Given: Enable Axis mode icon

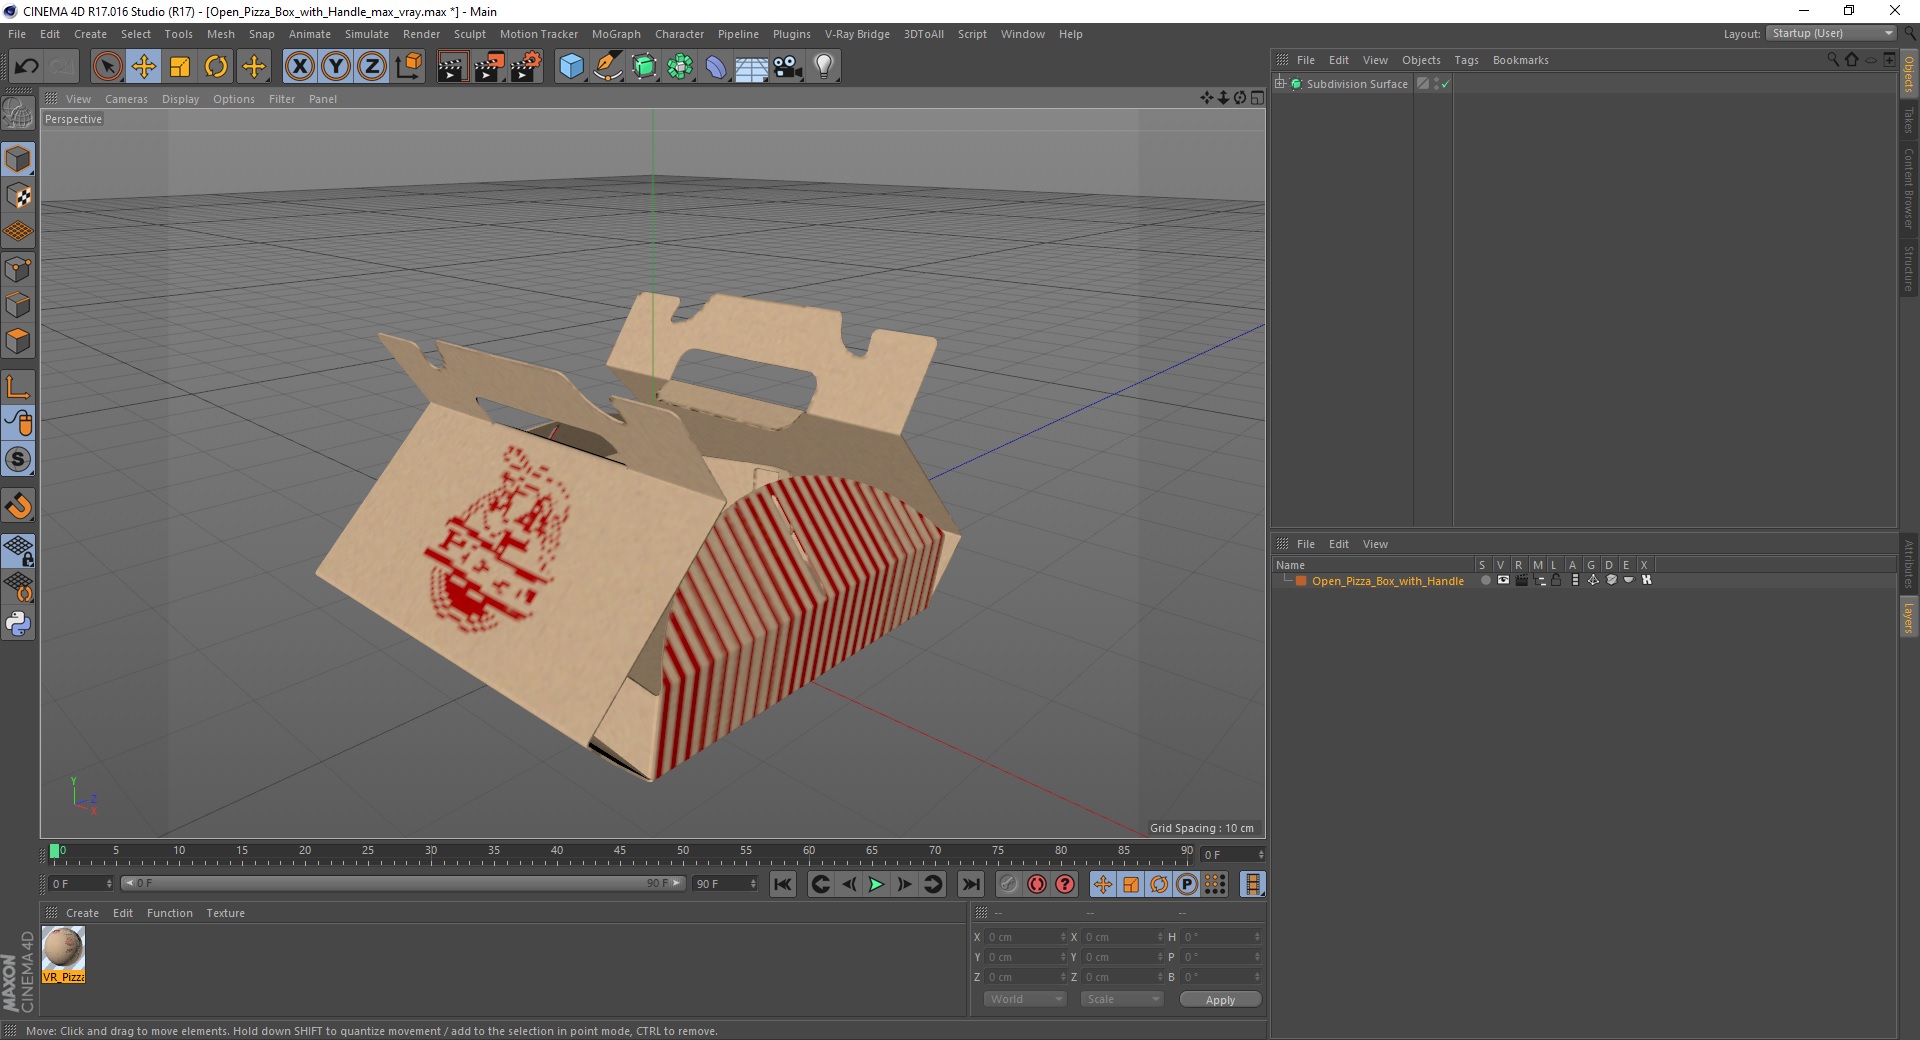Looking at the screenshot, I should tap(18, 387).
